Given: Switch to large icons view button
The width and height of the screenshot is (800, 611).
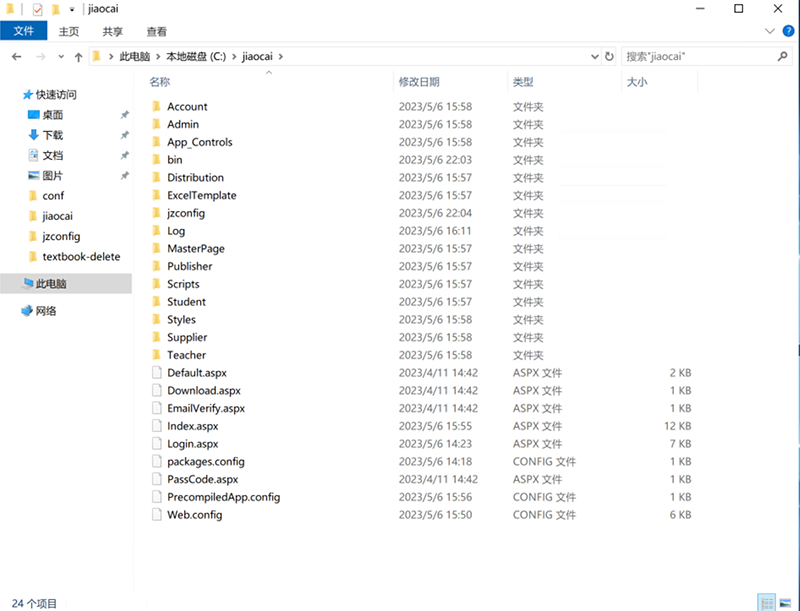Looking at the screenshot, I should coord(786,603).
